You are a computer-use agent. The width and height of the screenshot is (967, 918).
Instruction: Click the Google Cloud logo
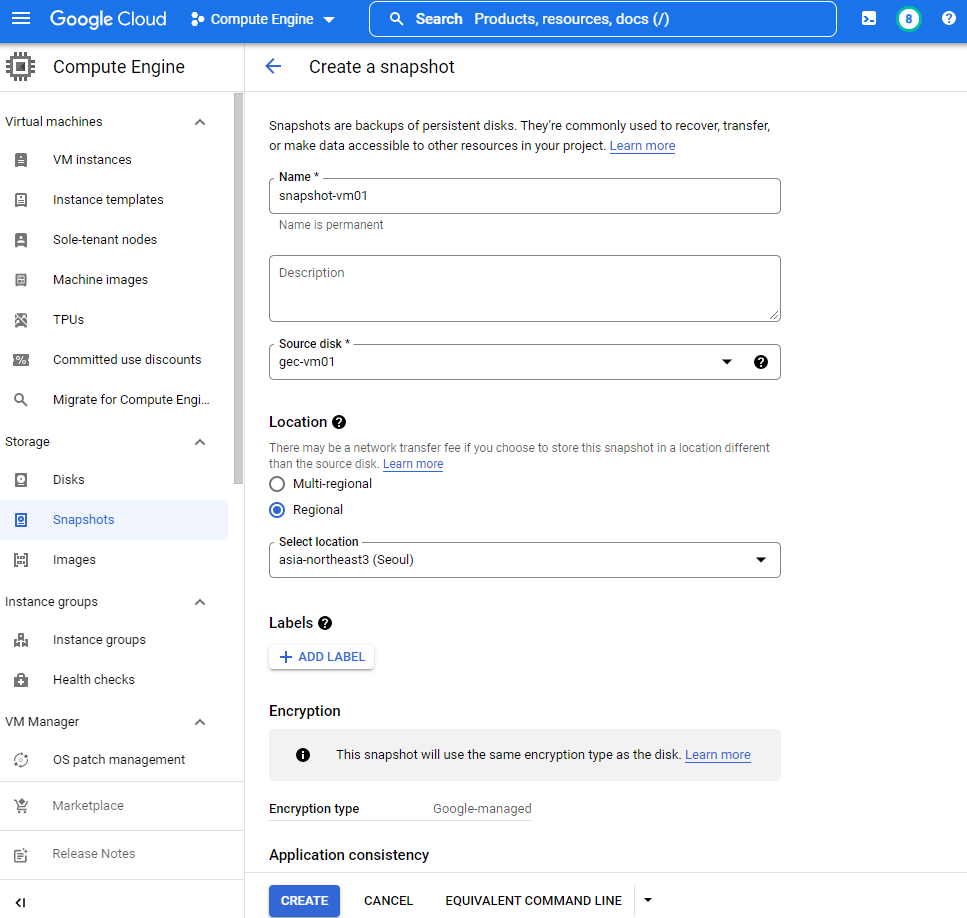tap(108, 19)
